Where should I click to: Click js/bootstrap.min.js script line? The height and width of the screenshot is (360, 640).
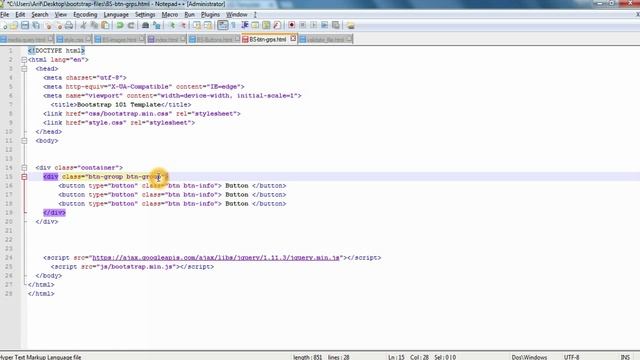[132, 267]
